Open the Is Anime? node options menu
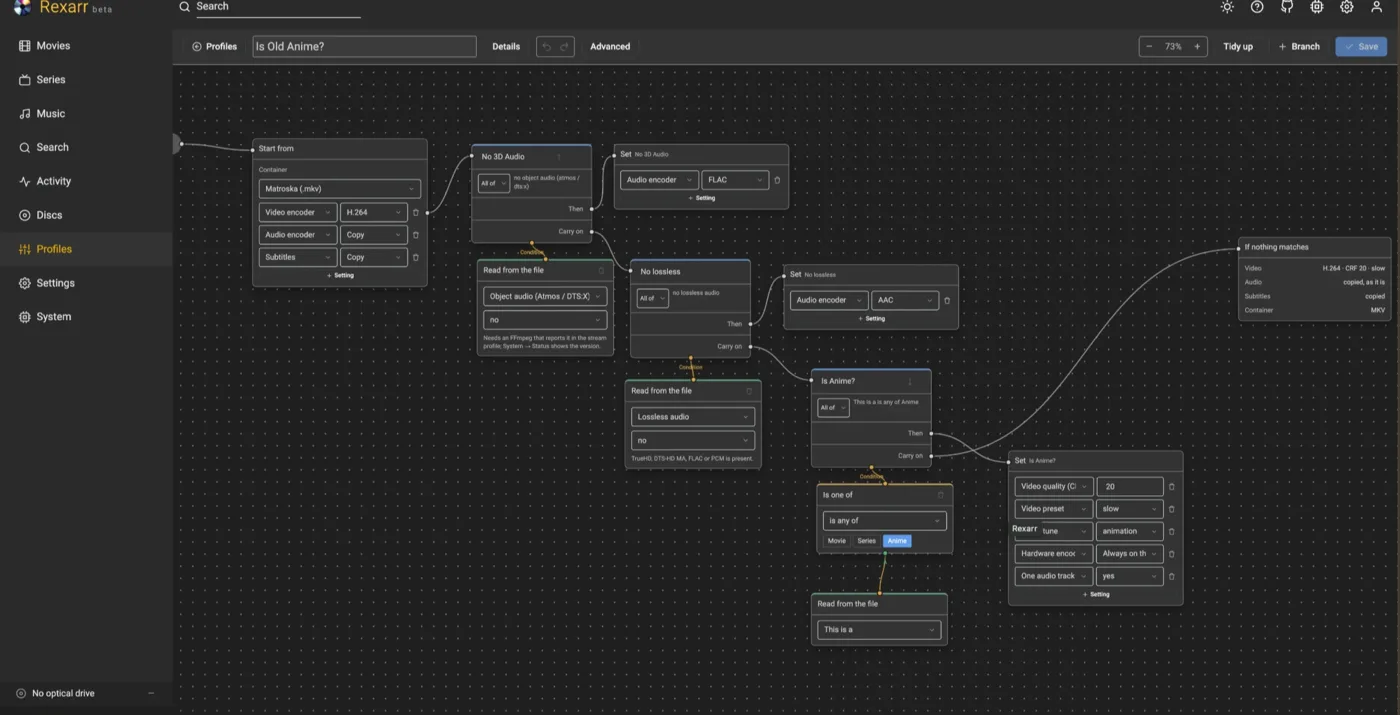The image size is (1400, 715). coord(910,381)
